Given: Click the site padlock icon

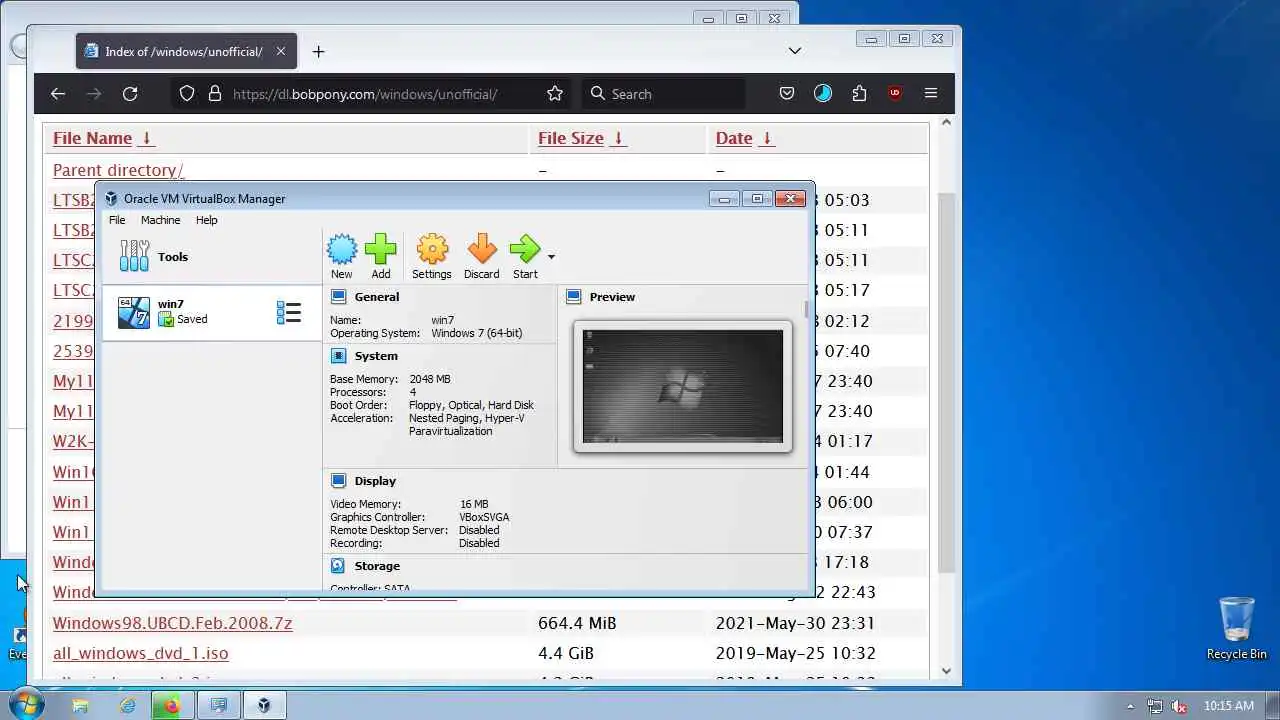Looking at the screenshot, I should tap(214, 94).
